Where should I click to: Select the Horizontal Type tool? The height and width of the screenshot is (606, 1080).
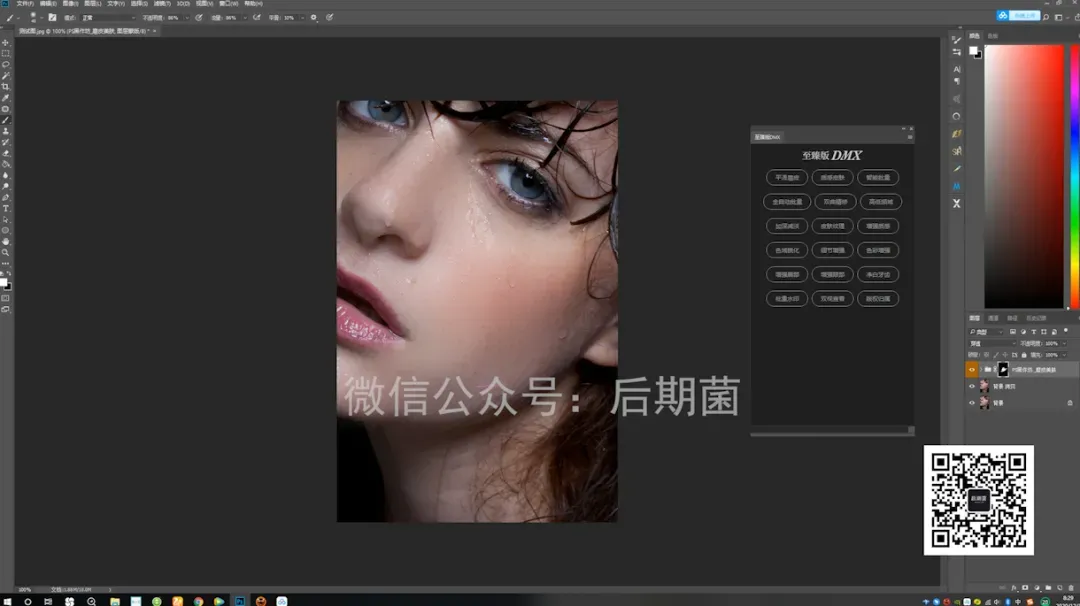click(6, 208)
